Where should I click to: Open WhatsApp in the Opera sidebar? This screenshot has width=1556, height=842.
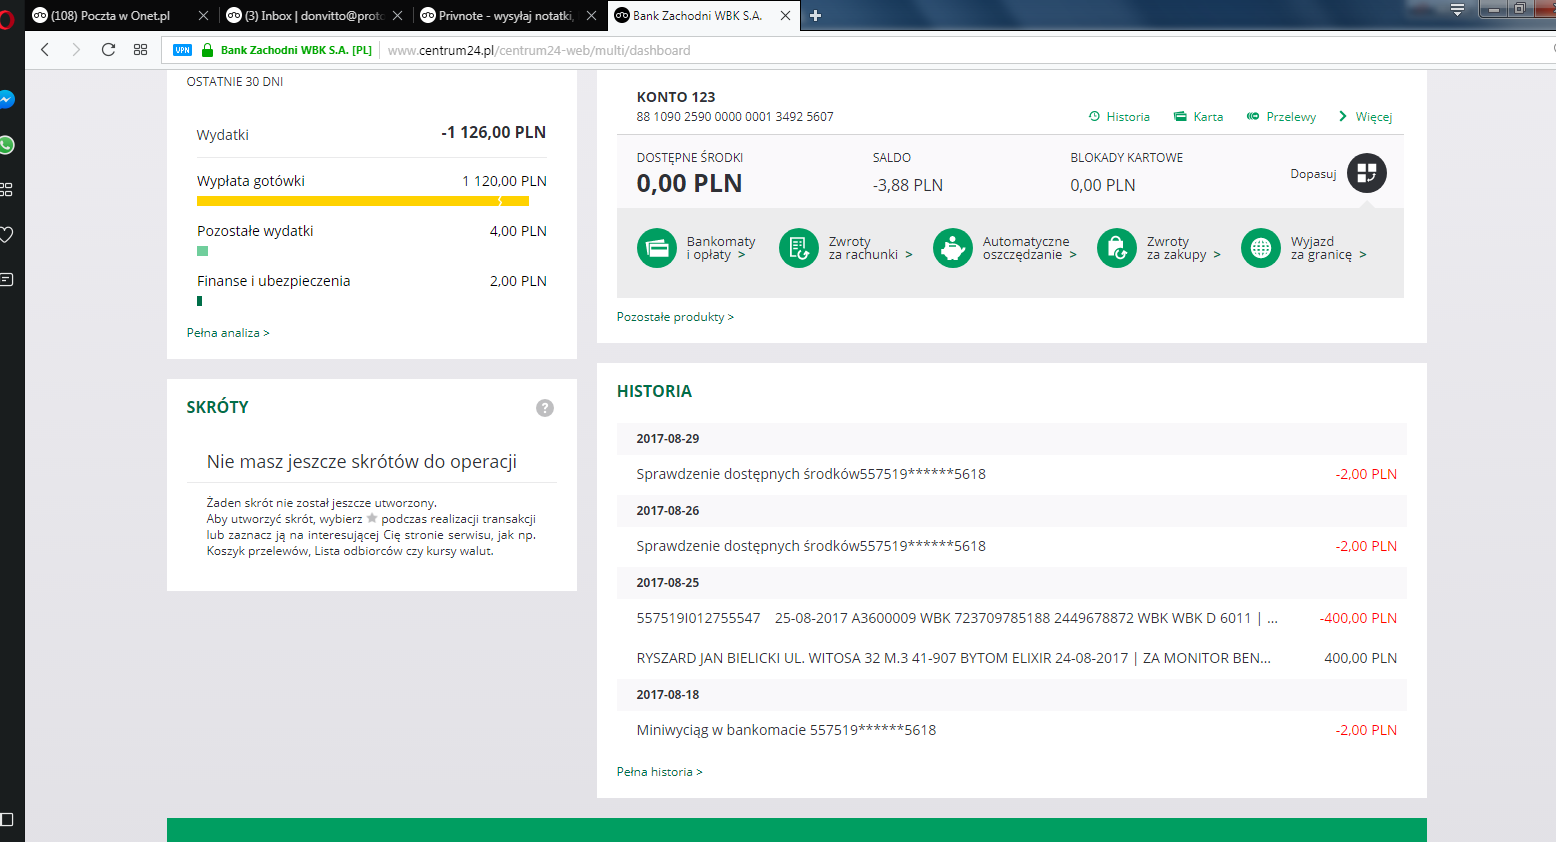click(x=6, y=145)
